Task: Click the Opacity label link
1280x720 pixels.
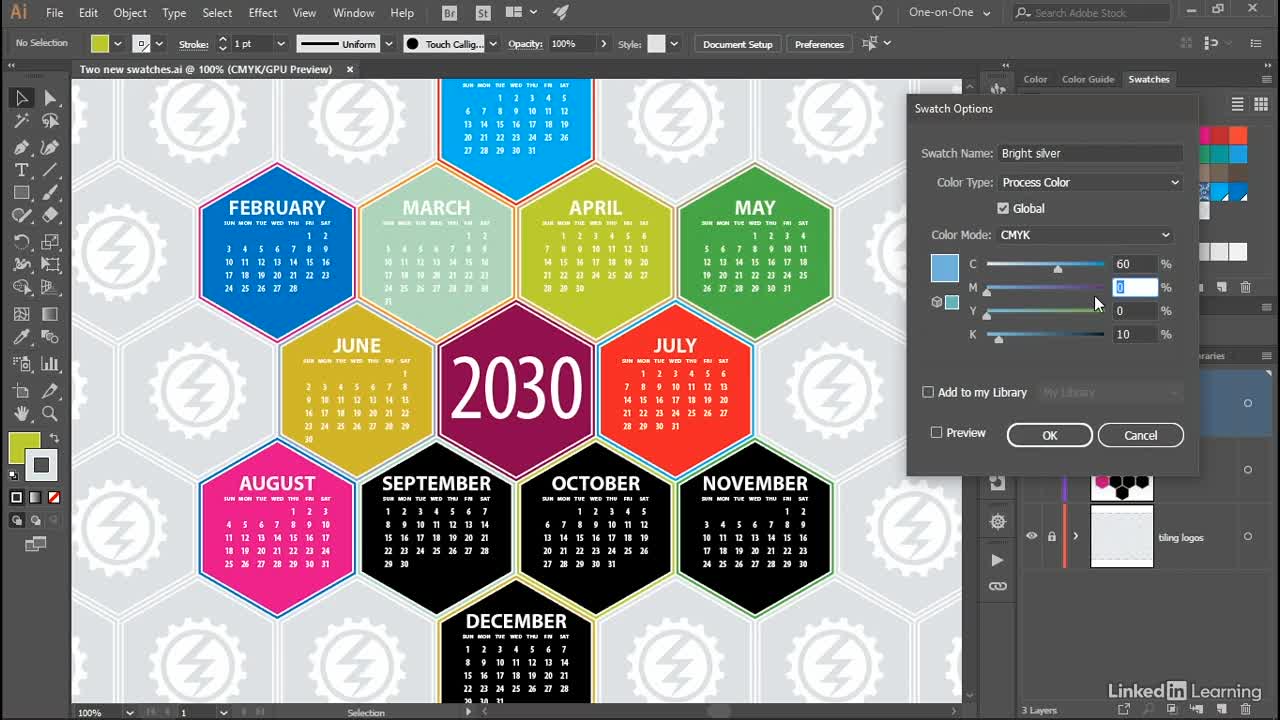Action: point(524,44)
